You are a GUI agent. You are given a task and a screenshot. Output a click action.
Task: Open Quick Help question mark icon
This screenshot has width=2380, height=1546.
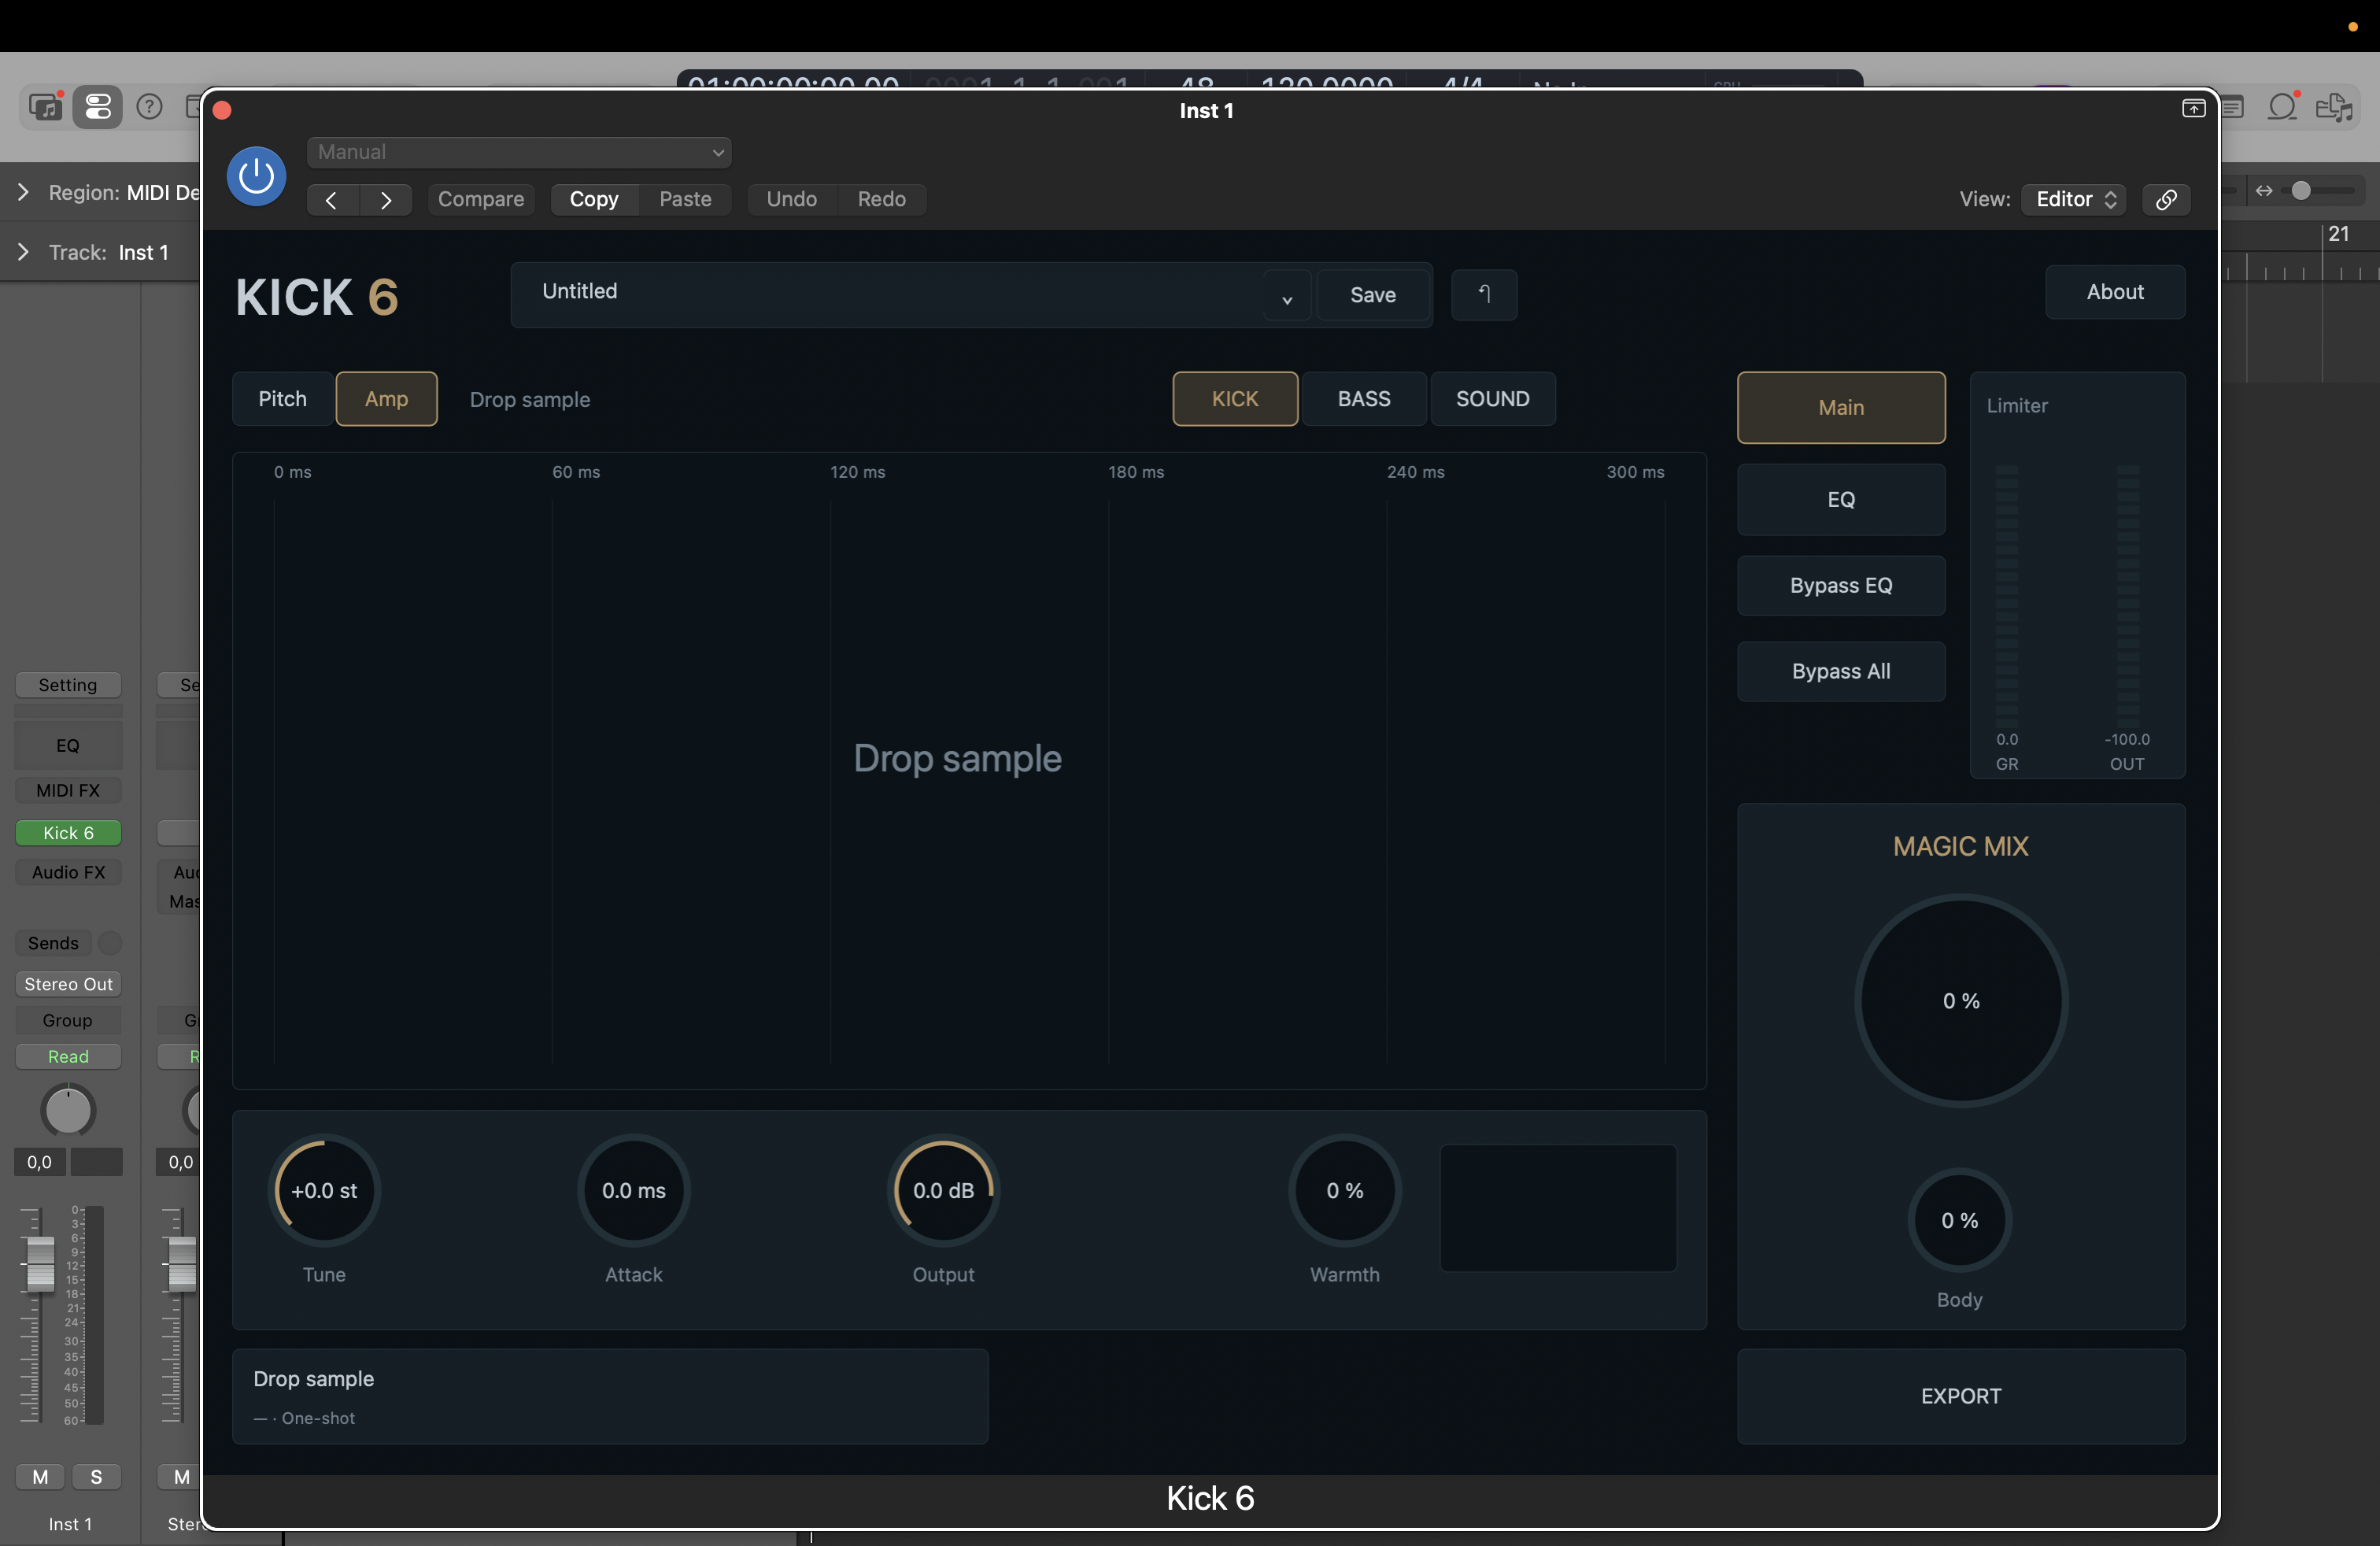(x=149, y=106)
